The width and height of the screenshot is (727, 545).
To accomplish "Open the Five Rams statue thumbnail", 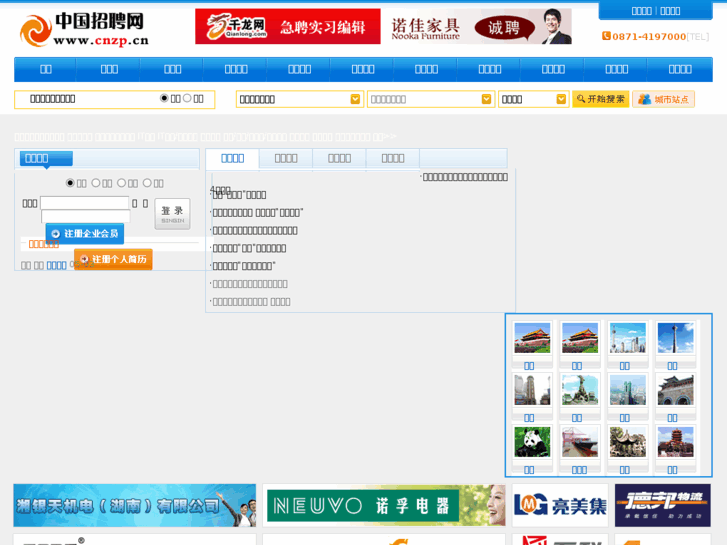I will coord(580,390).
